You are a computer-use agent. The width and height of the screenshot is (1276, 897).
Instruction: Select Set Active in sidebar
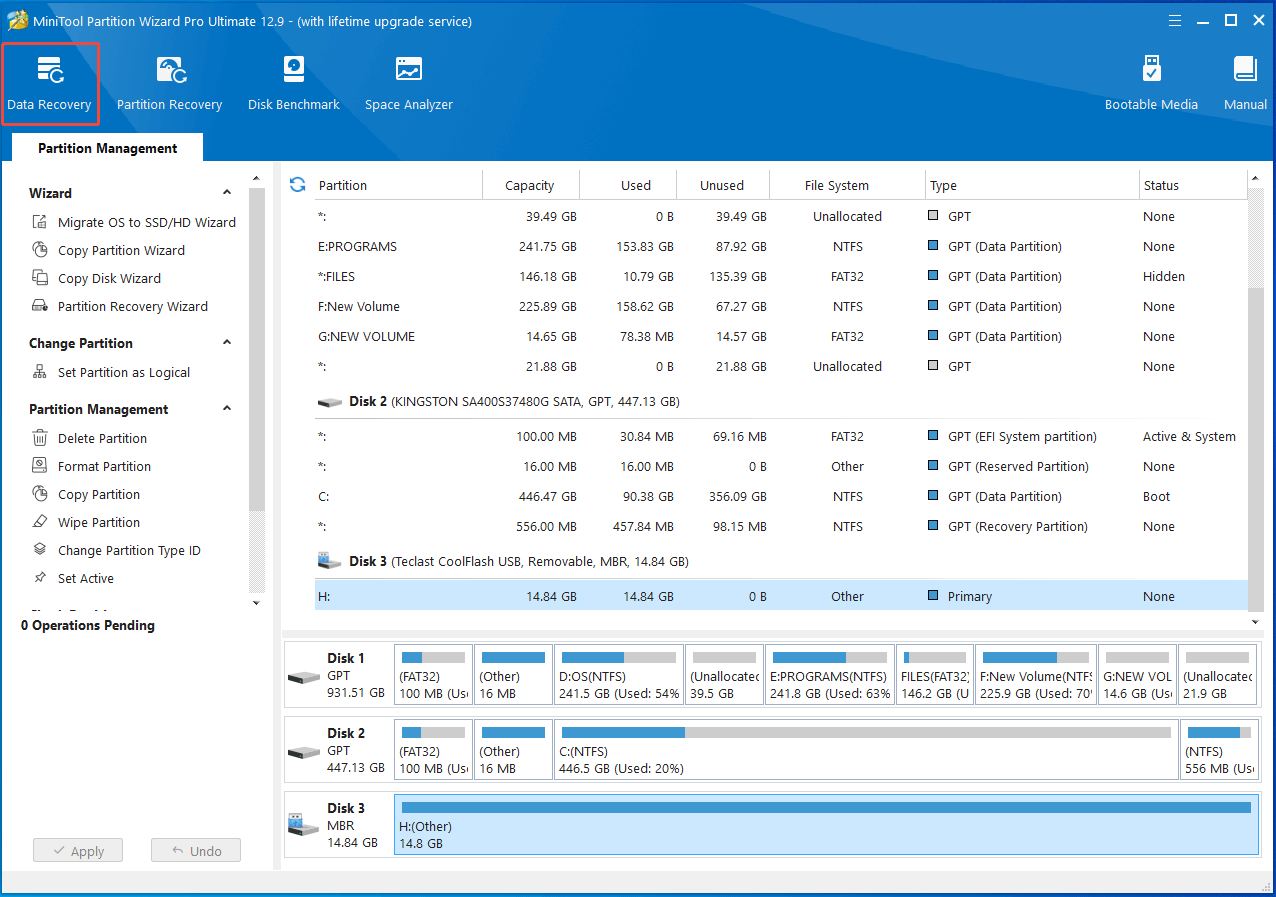[x=73, y=578]
